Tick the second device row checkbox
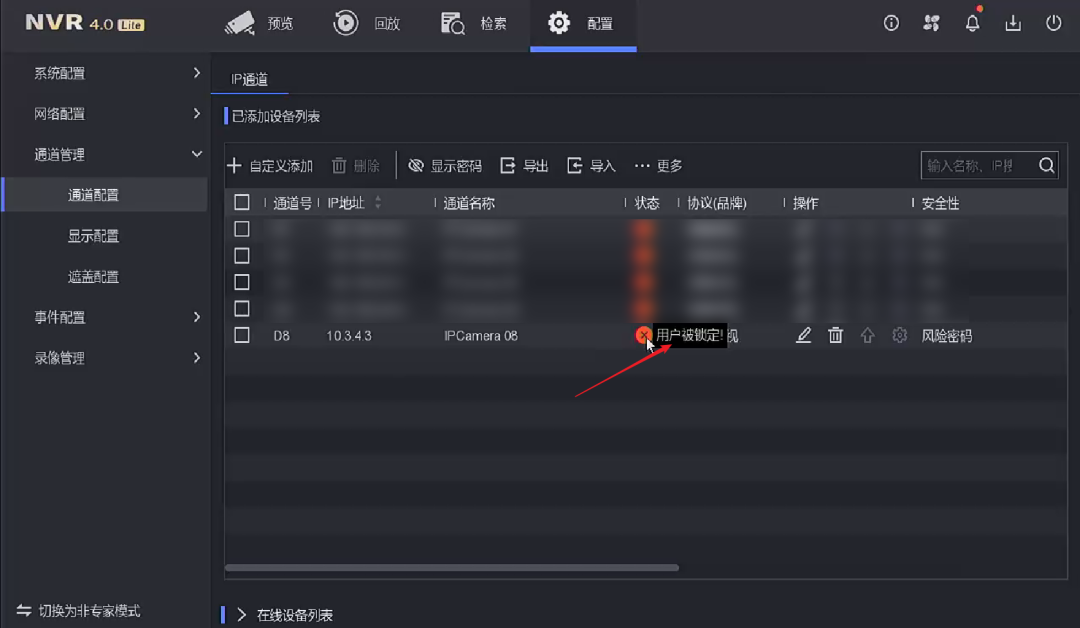The height and width of the screenshot is (628, 1080). pos(242,255)
